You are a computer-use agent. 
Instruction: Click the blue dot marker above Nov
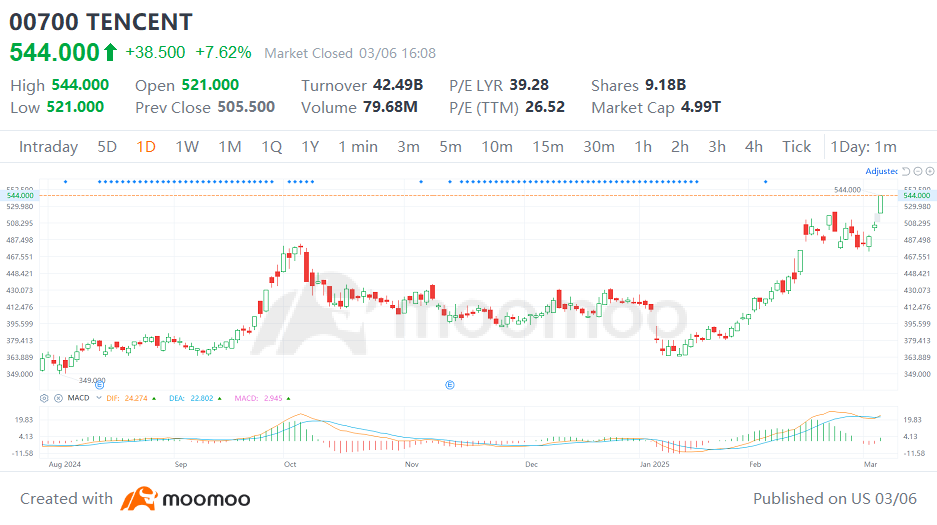(421, 182)
